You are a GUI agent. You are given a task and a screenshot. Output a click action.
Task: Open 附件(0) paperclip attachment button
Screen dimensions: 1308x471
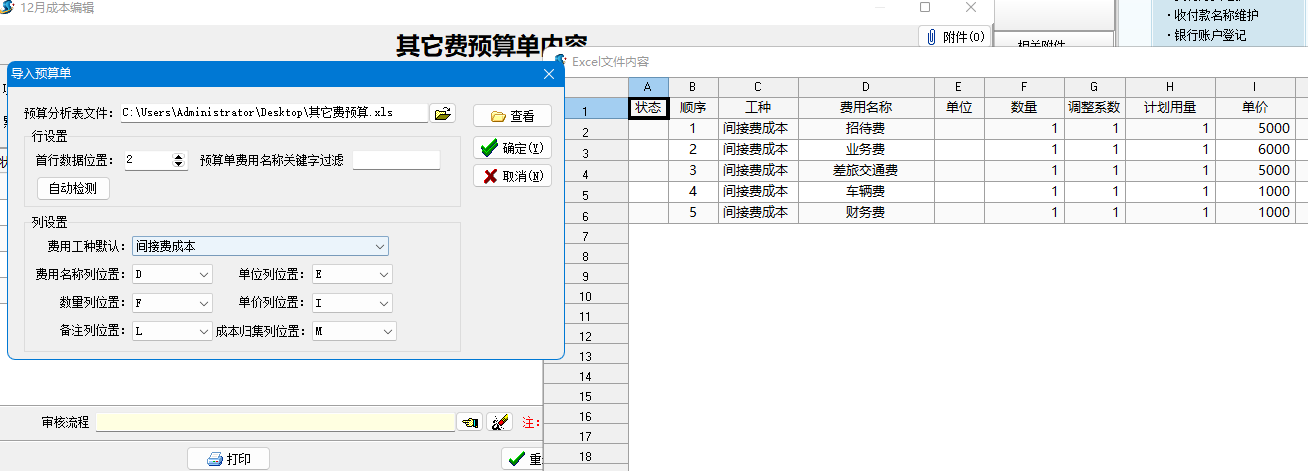954,37
